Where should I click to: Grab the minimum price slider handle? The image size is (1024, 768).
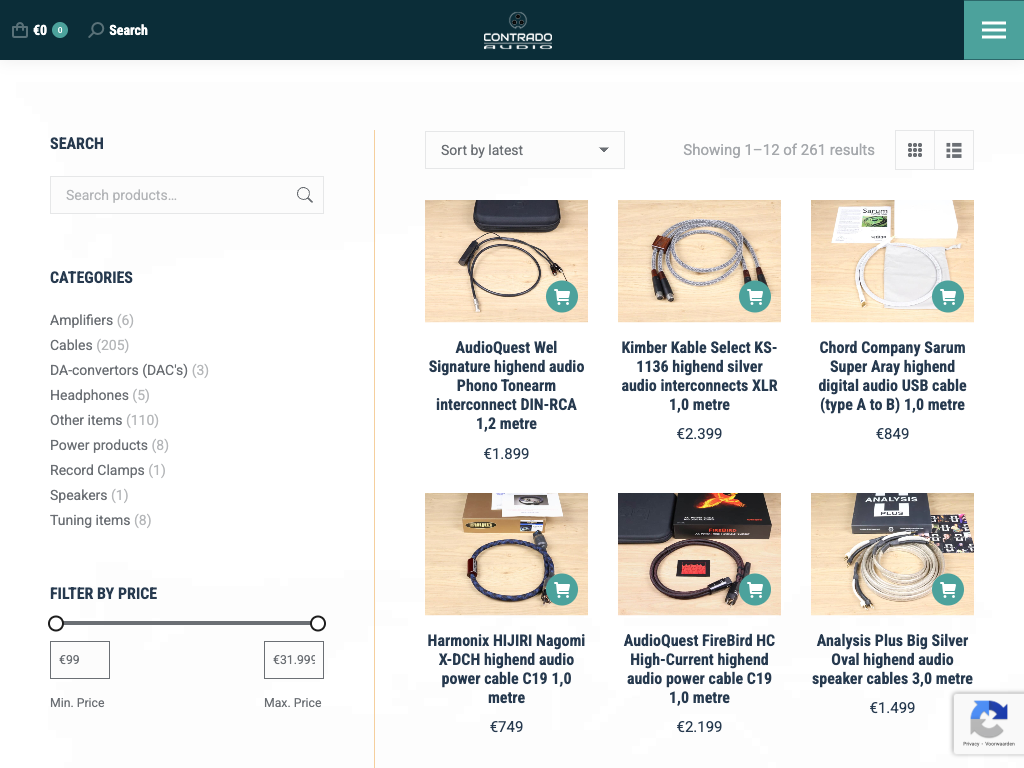56,623
